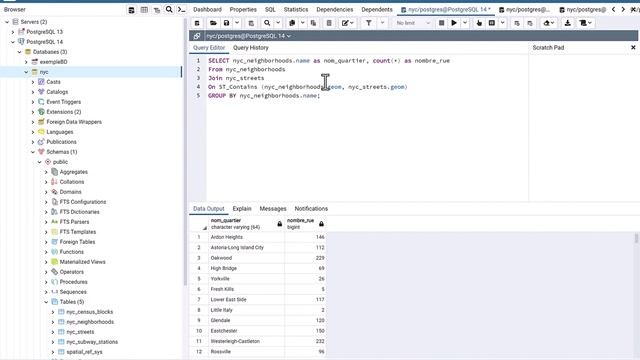Collapse the Databases (3) node
The image size is (640, 360).
pyautogui.click(x=20, y=52)
